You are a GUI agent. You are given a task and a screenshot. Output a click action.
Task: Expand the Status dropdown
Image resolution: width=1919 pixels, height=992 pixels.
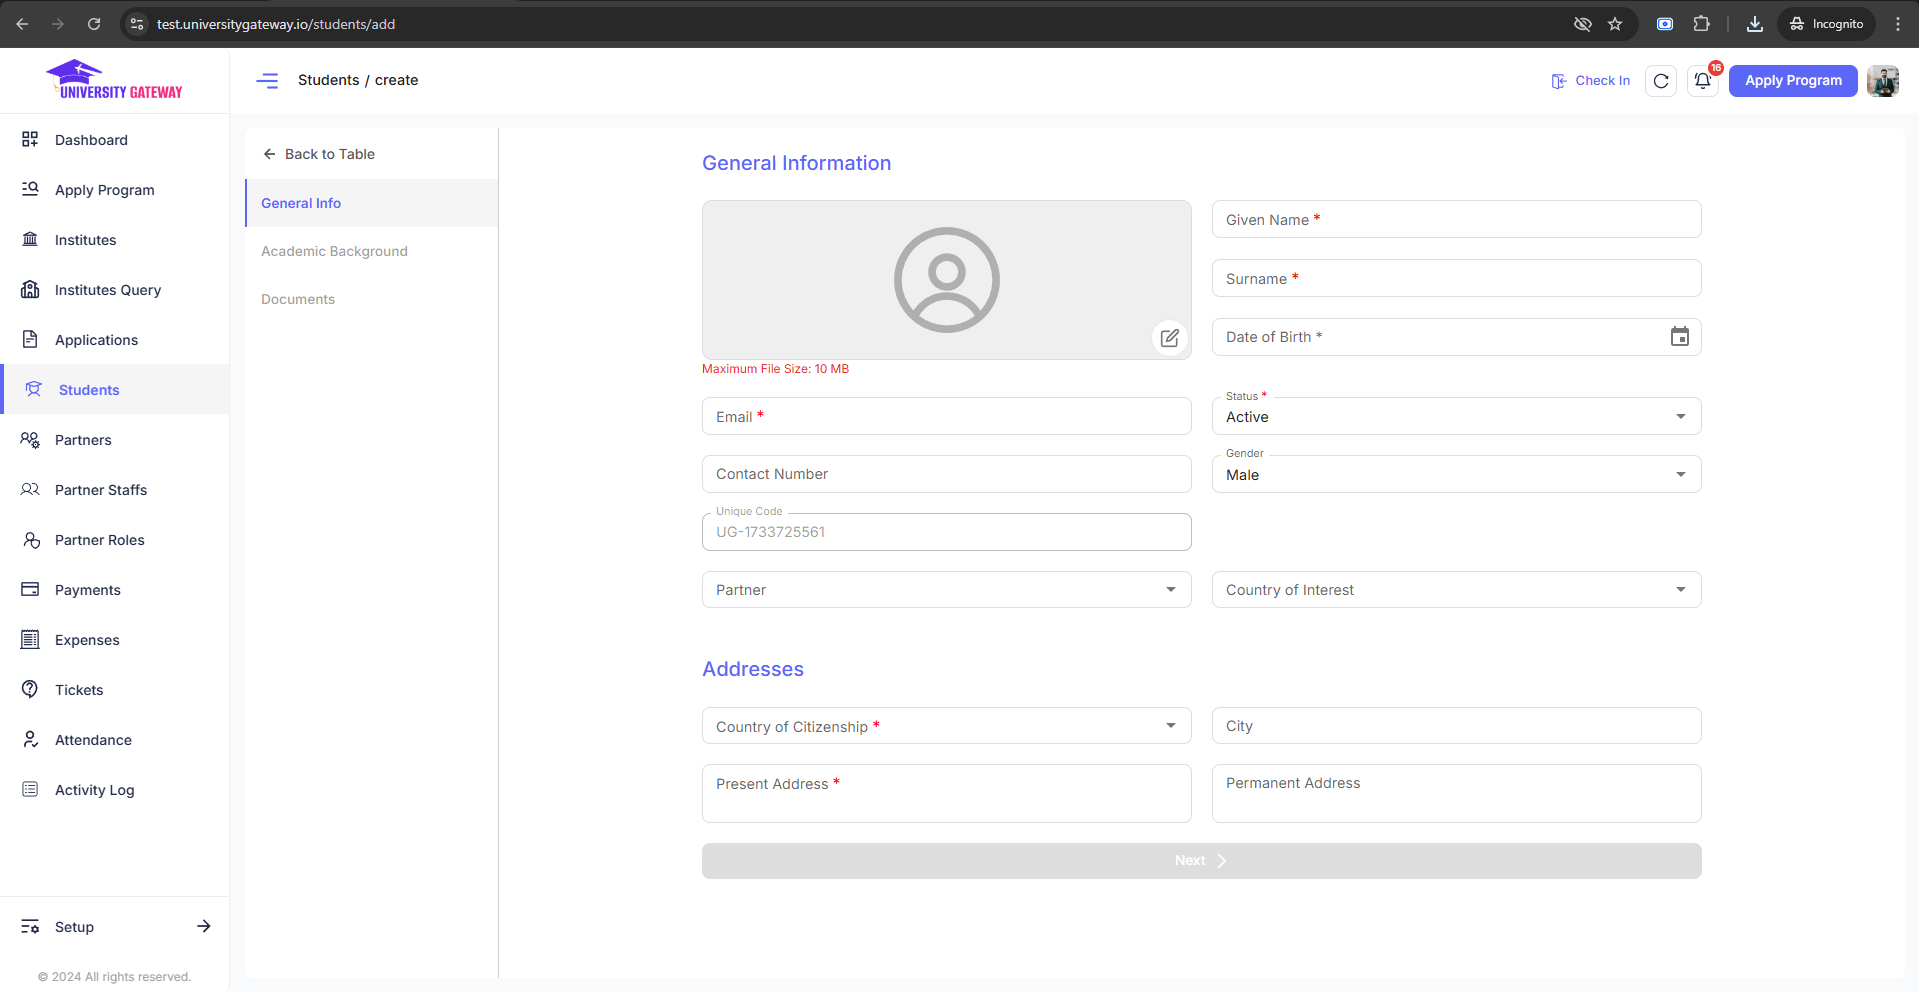tap(1456, 417)
